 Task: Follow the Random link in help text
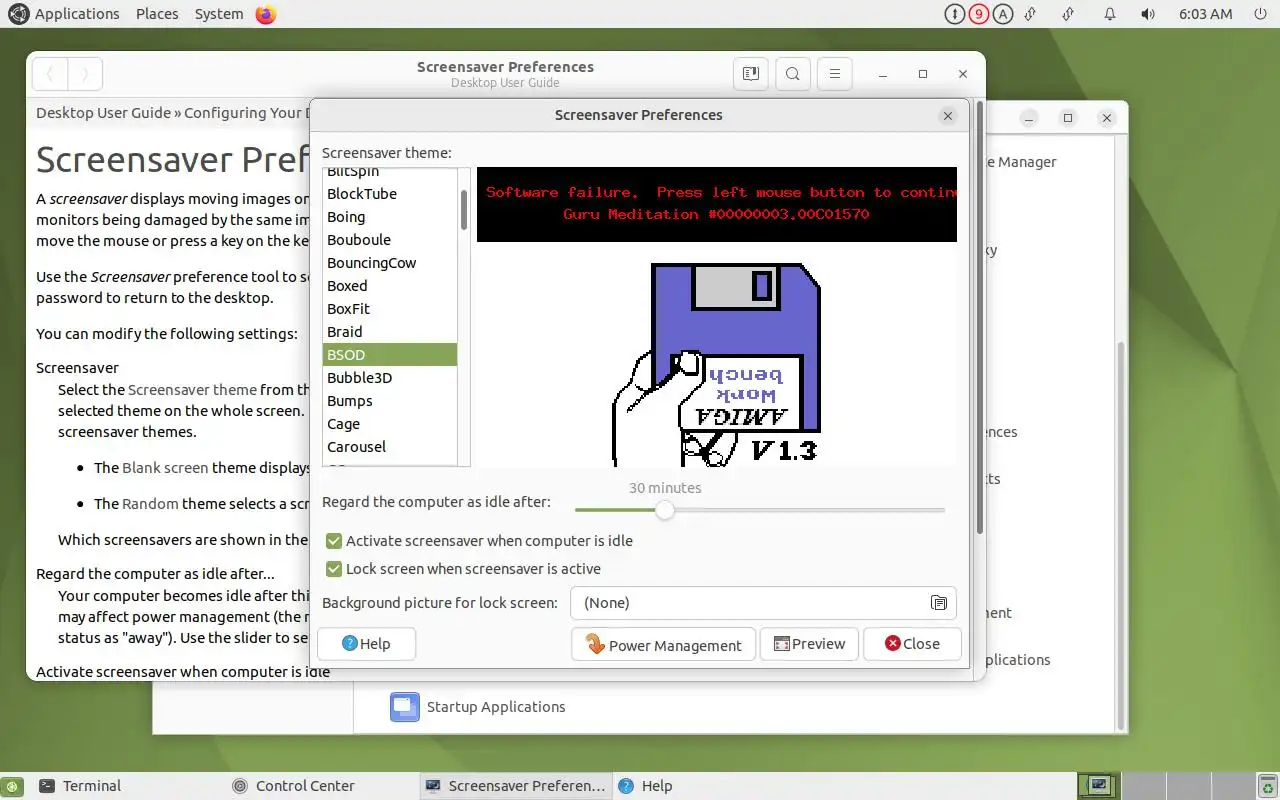(149, 504)
